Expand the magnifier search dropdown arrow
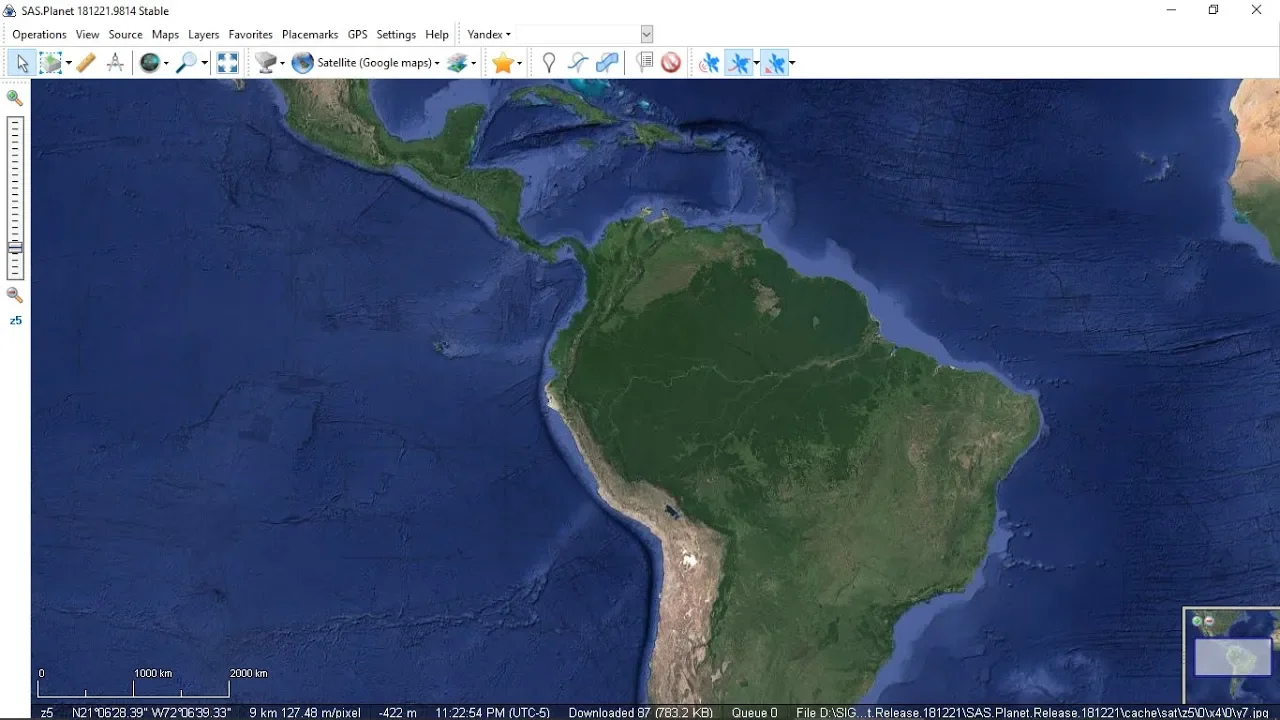This screenshot has width=1280, height=720. (x=204, y=63)
